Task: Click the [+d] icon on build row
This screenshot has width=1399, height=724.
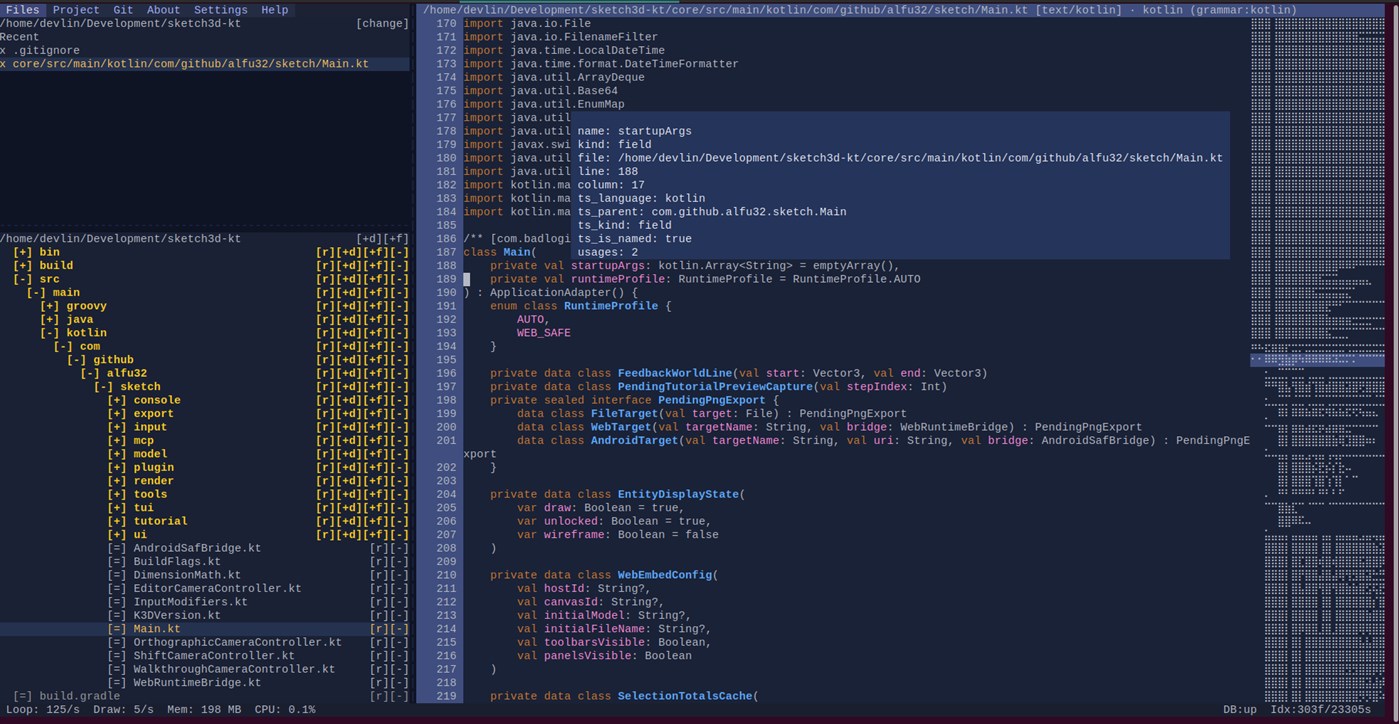Action: (348, 266)
